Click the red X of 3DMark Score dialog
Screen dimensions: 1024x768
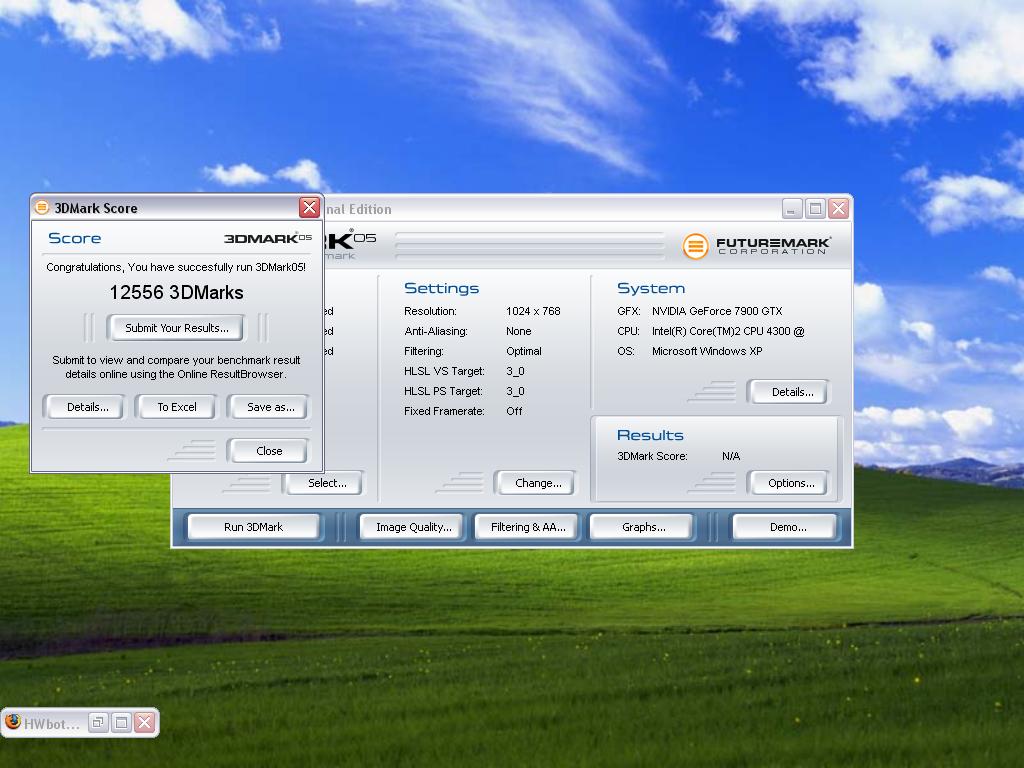309,208
